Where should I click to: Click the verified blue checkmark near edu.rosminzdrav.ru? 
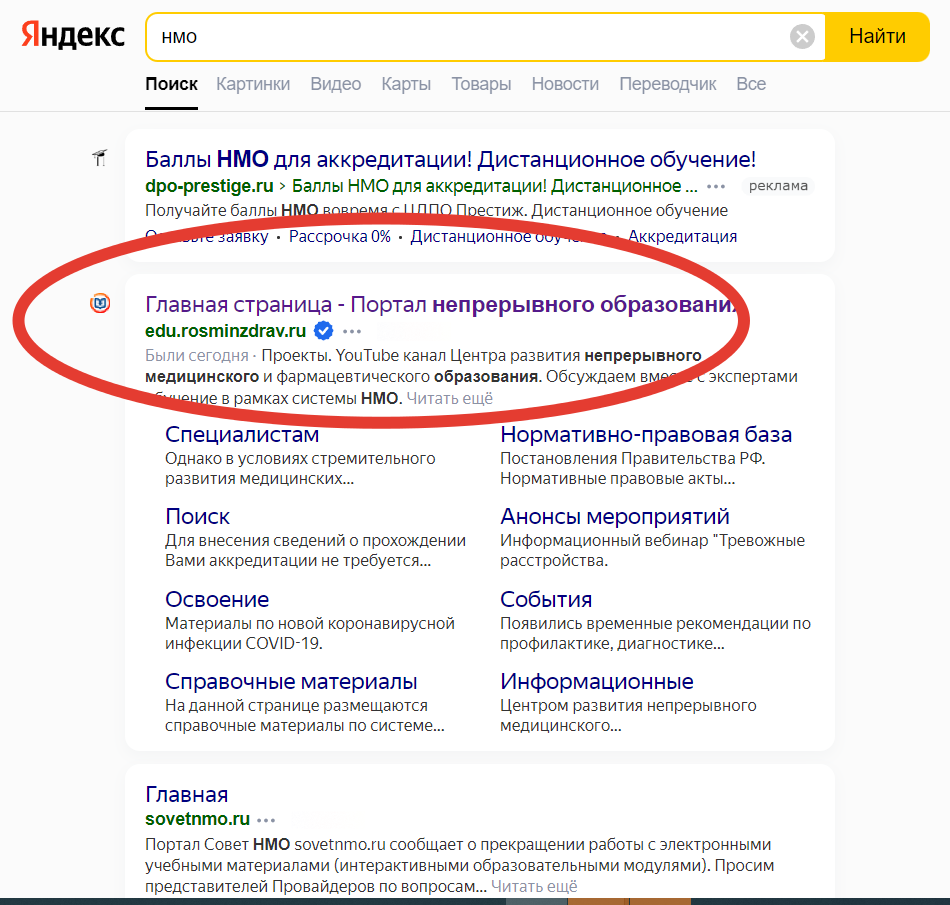click(x=322, y=328)
